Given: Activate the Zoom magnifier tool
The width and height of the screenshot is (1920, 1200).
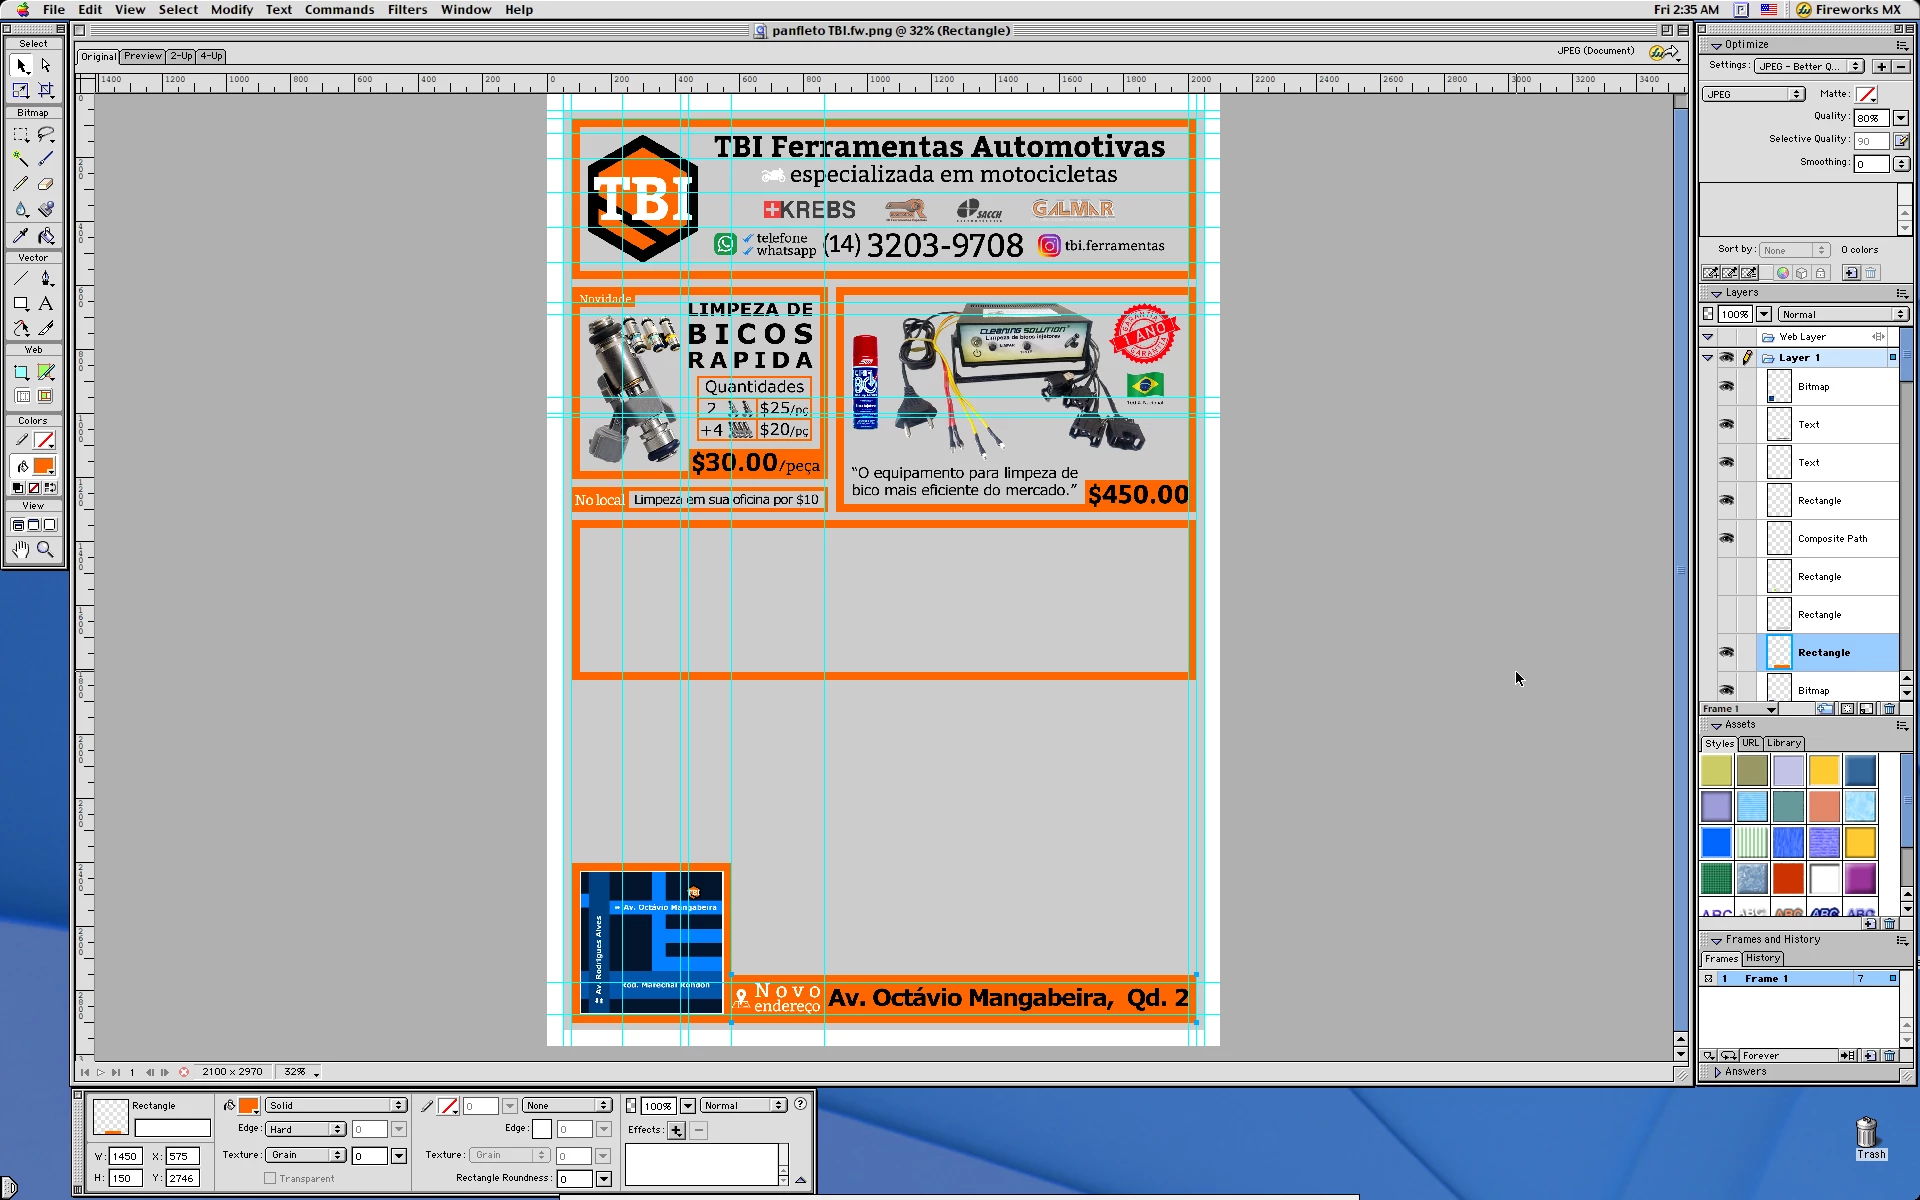Looking at the screenshot, I should [45, 549].
